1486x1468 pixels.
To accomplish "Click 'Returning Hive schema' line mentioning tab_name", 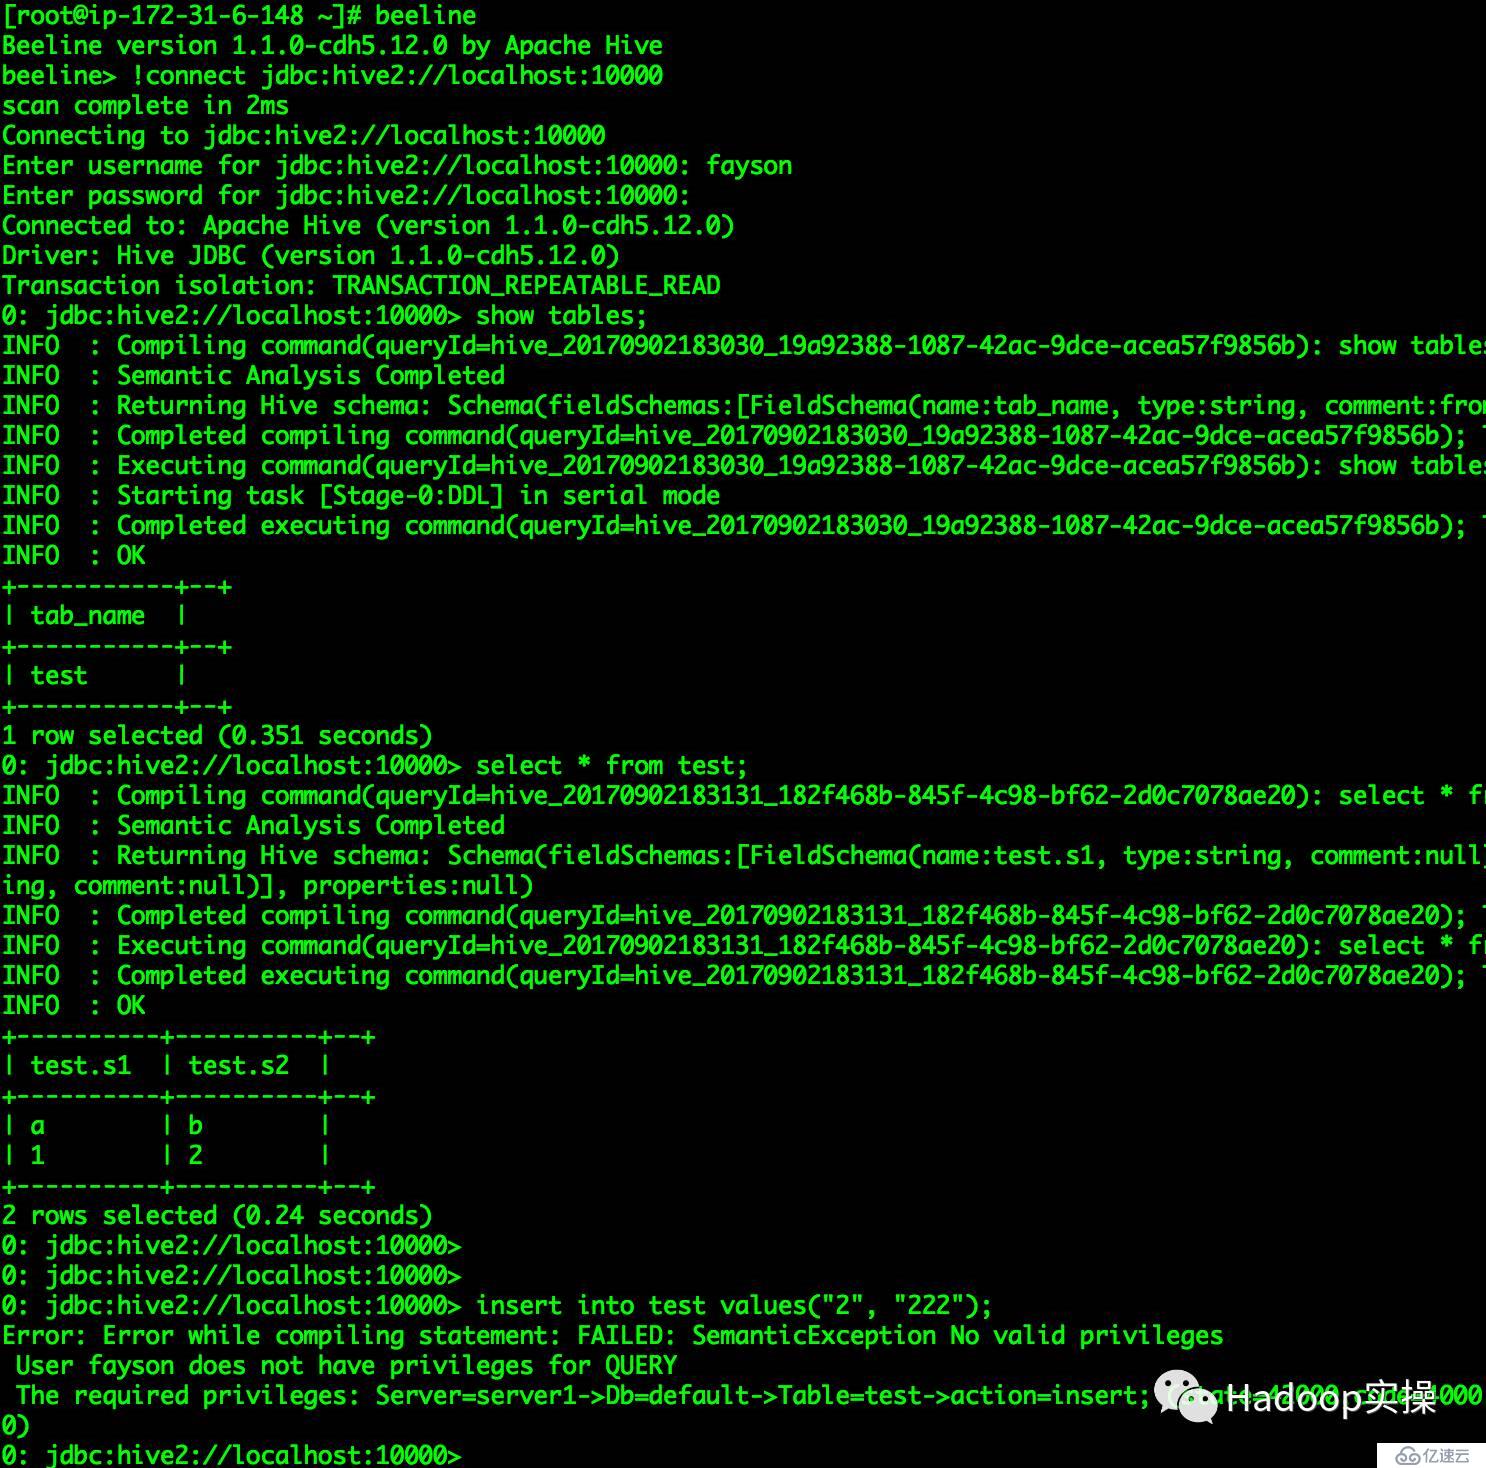I will [743, 405].
